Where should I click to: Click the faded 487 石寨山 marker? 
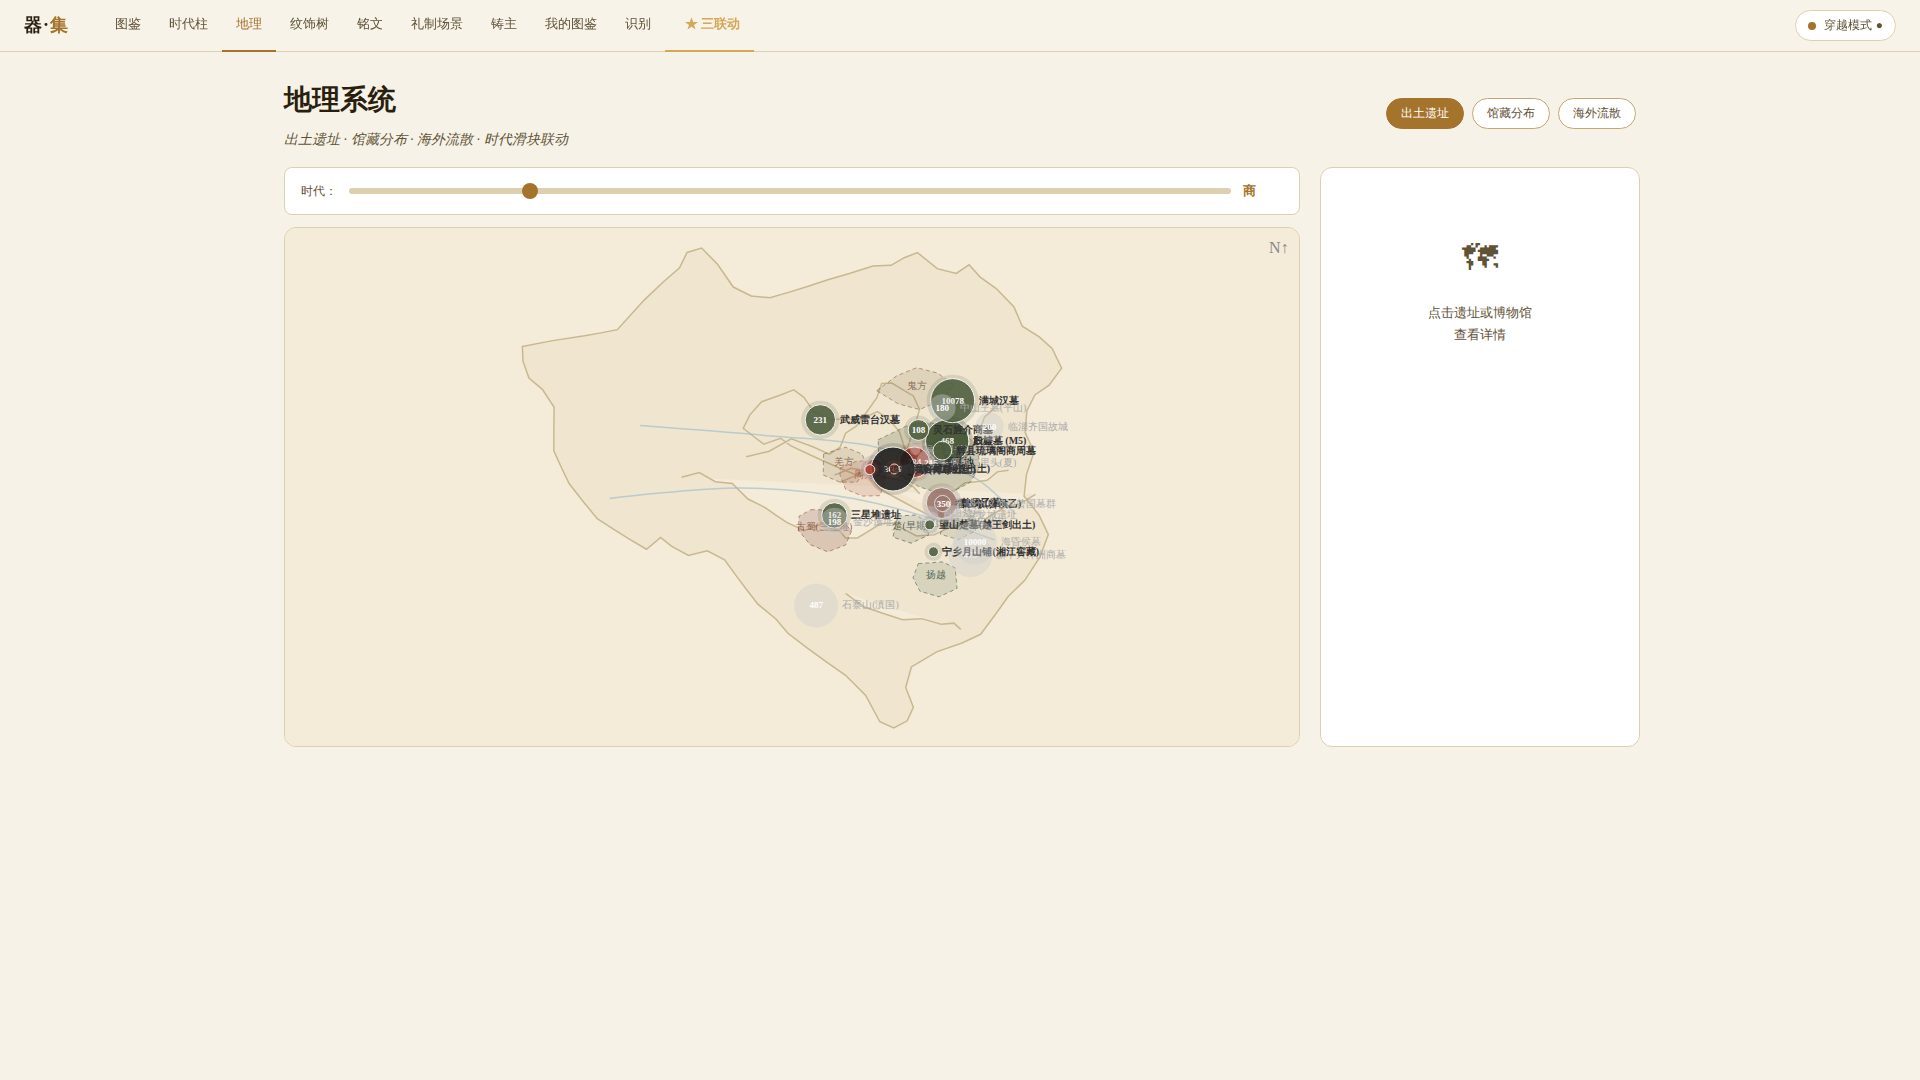(816, 605)
